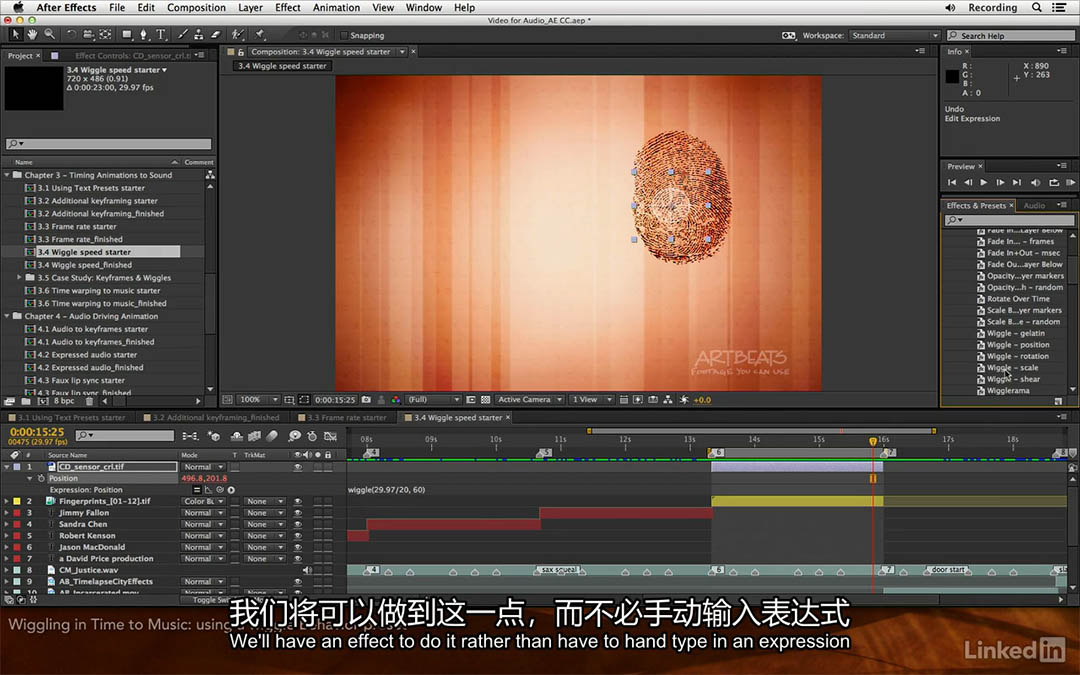Enable the Snapping checkbox

(344, 35)
